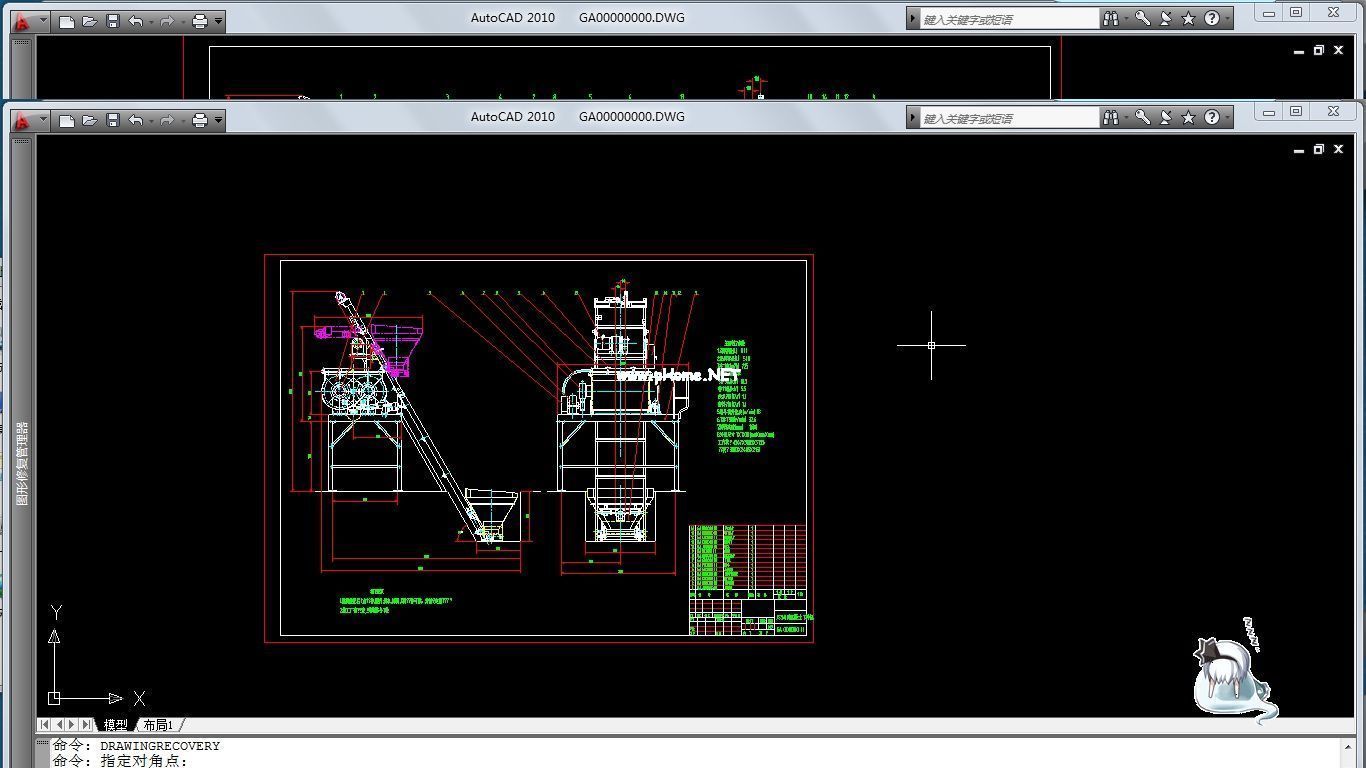This screenshot has height=768, width=1366.
Task: Click New file icon in lower window toolbar
Action: 67,120
